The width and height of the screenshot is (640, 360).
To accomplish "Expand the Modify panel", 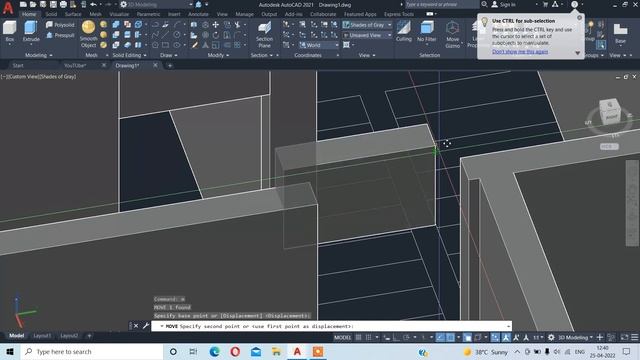I will (x=218, y=55).
